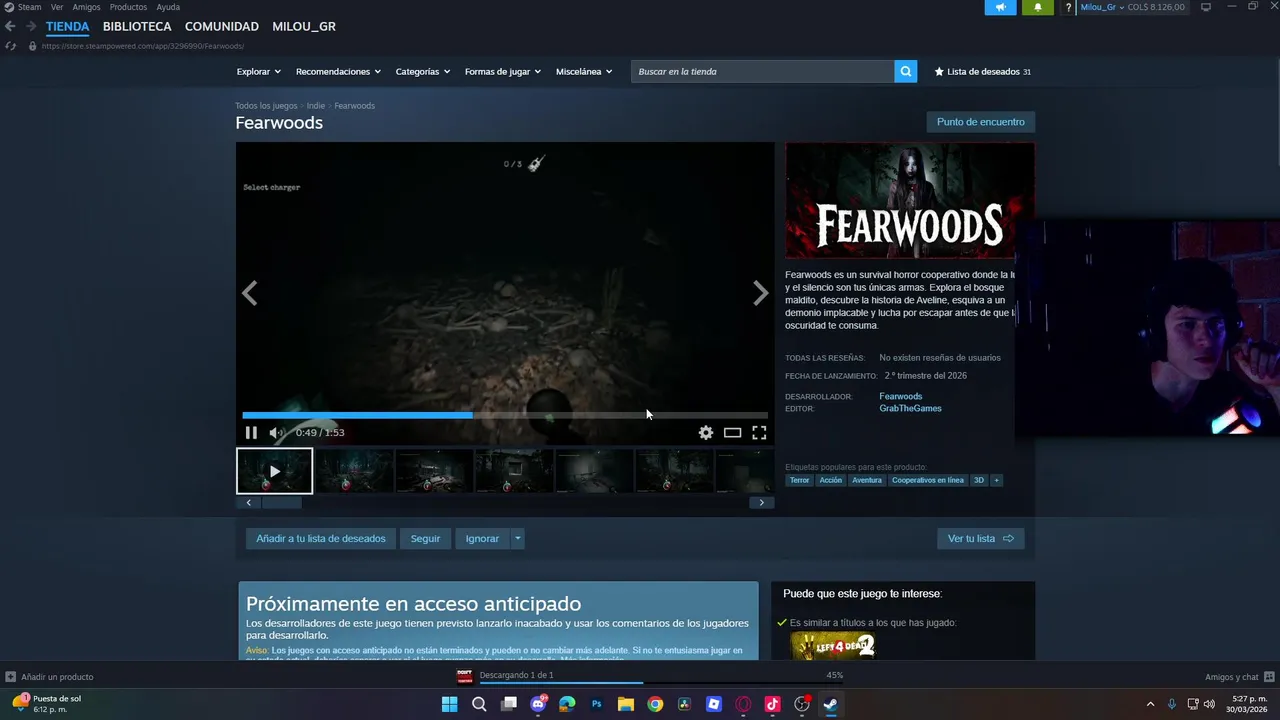1280x720 pixels.
Task: Click the blue store search magnifier button
Action: click(906, 71)
